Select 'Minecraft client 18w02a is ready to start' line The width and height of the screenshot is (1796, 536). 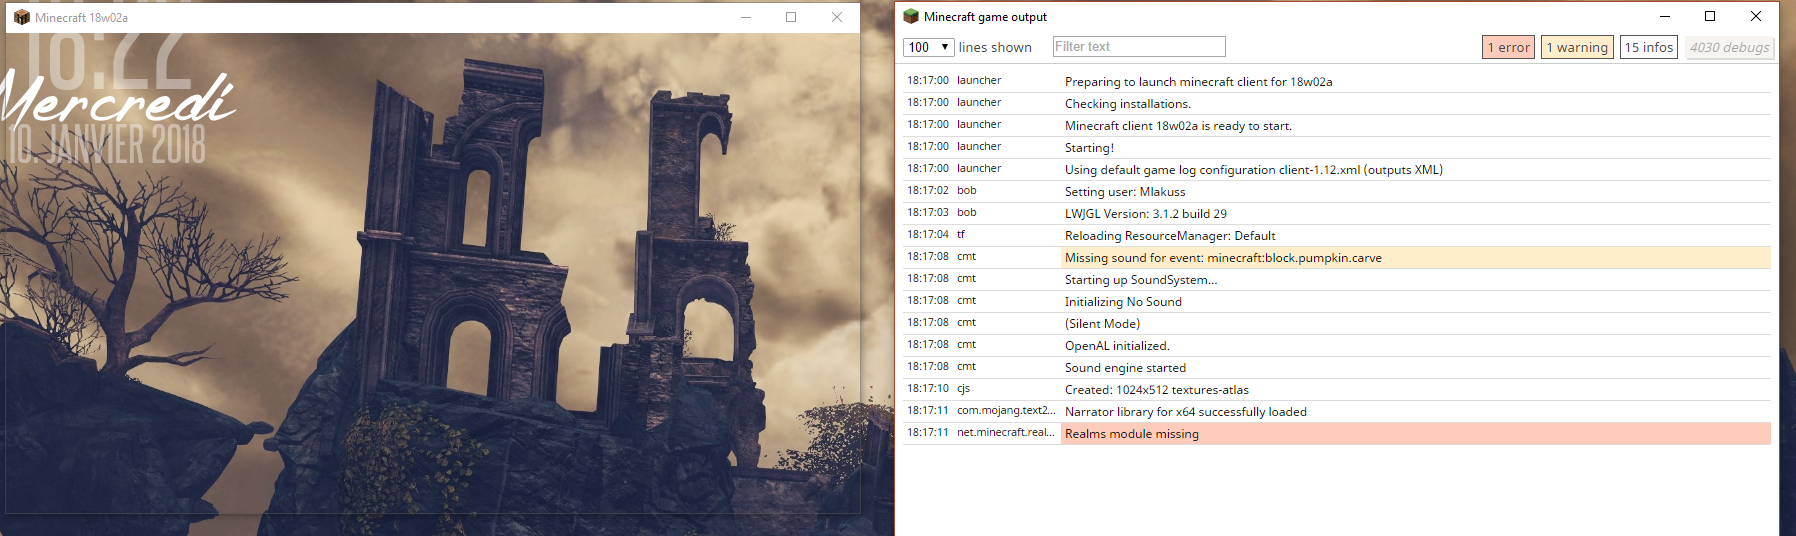(1336, 125)
